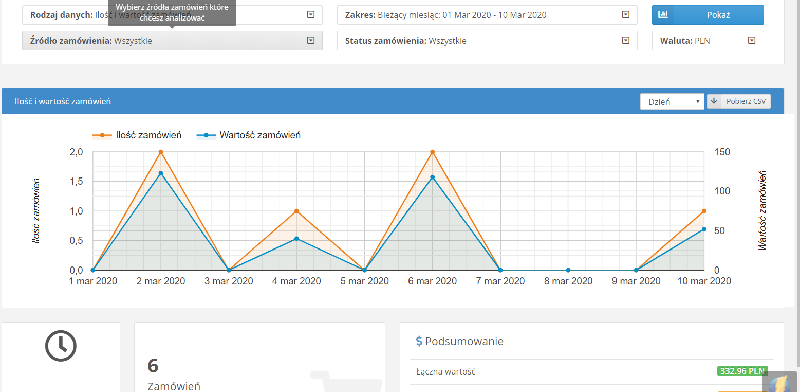
Task: Open the Dzień grouping select box
Action: 672,102
